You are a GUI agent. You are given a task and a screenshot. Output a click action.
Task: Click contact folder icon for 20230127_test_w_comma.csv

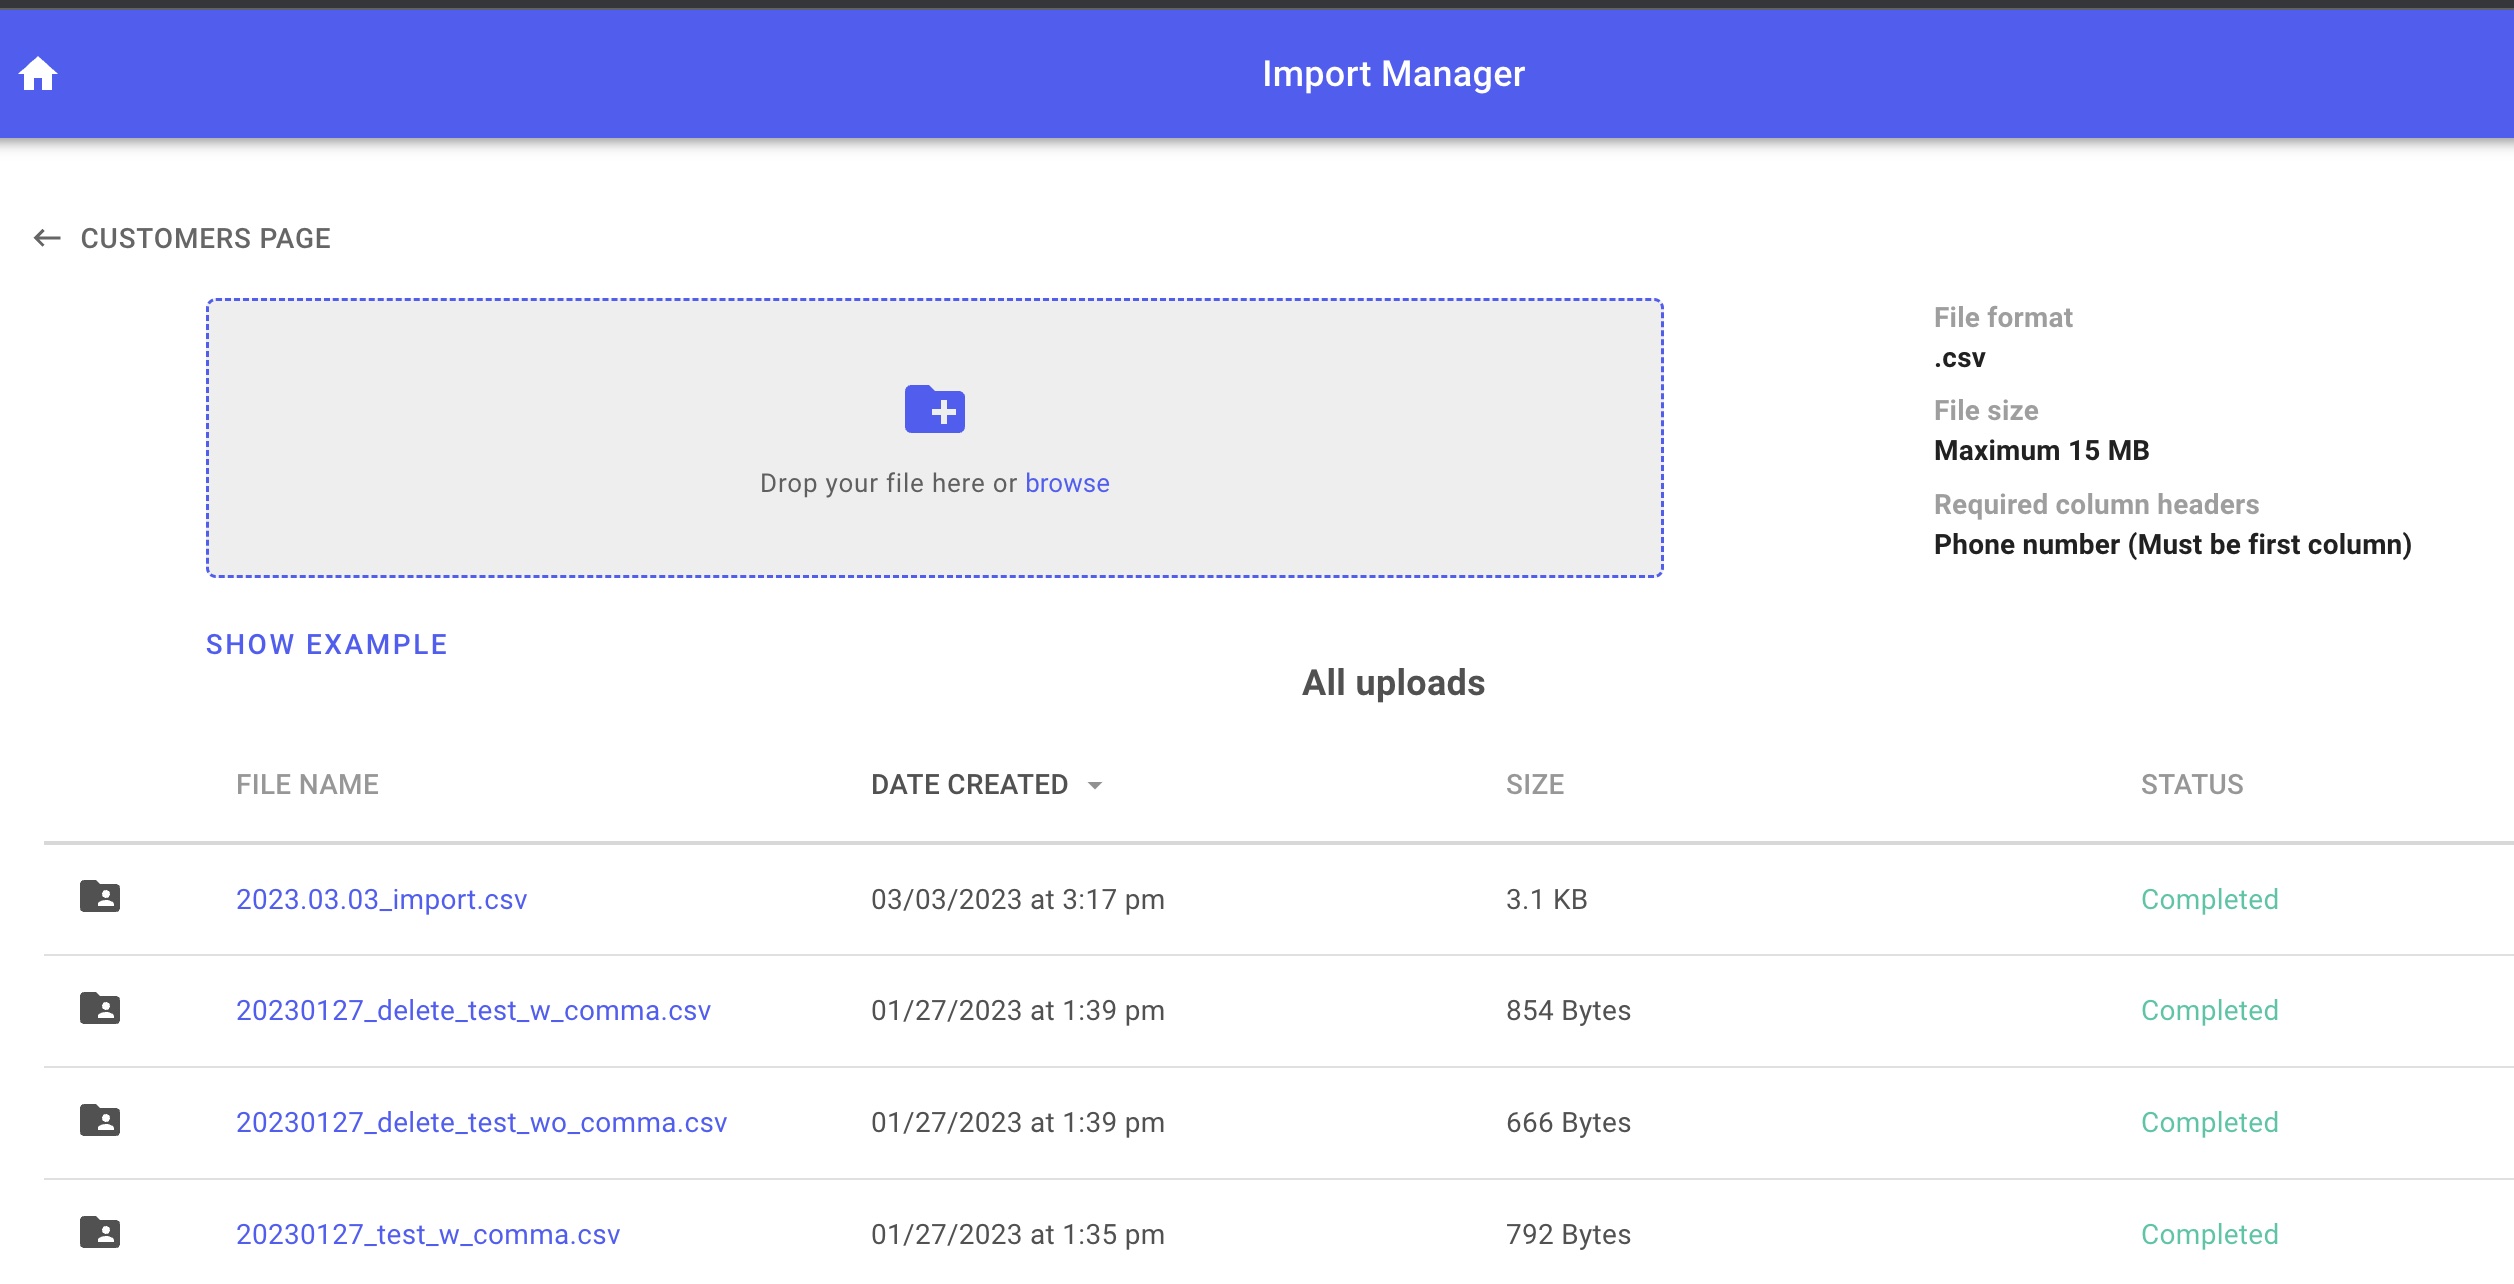[100, 1233]
